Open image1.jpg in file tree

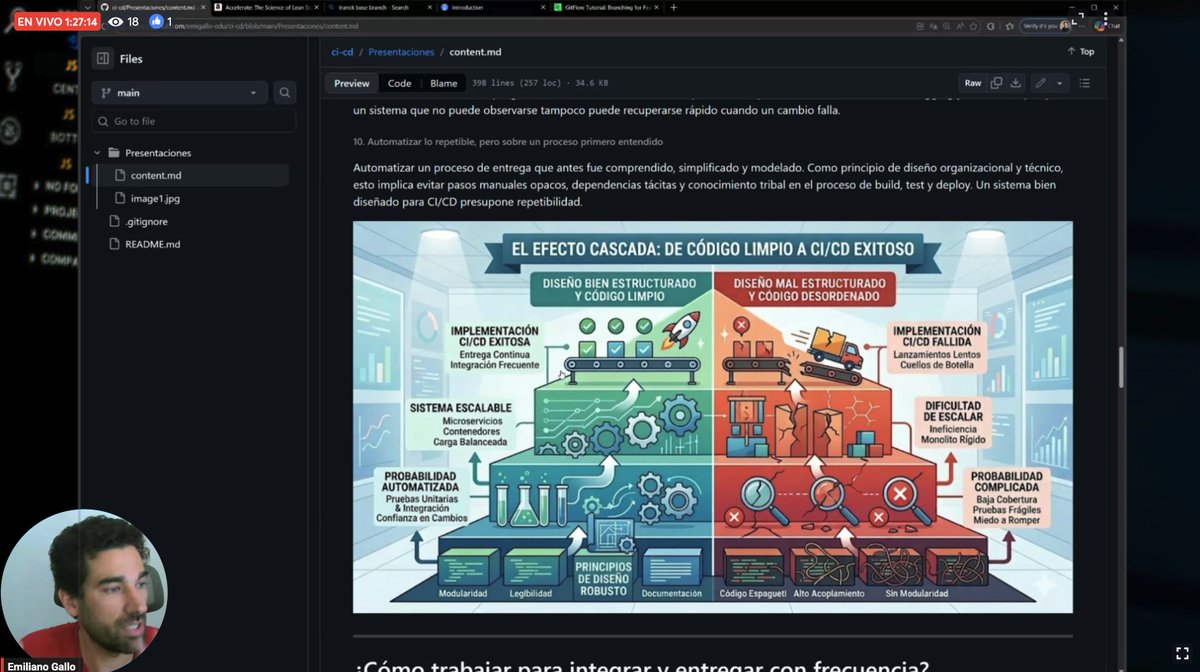[155, 199]
